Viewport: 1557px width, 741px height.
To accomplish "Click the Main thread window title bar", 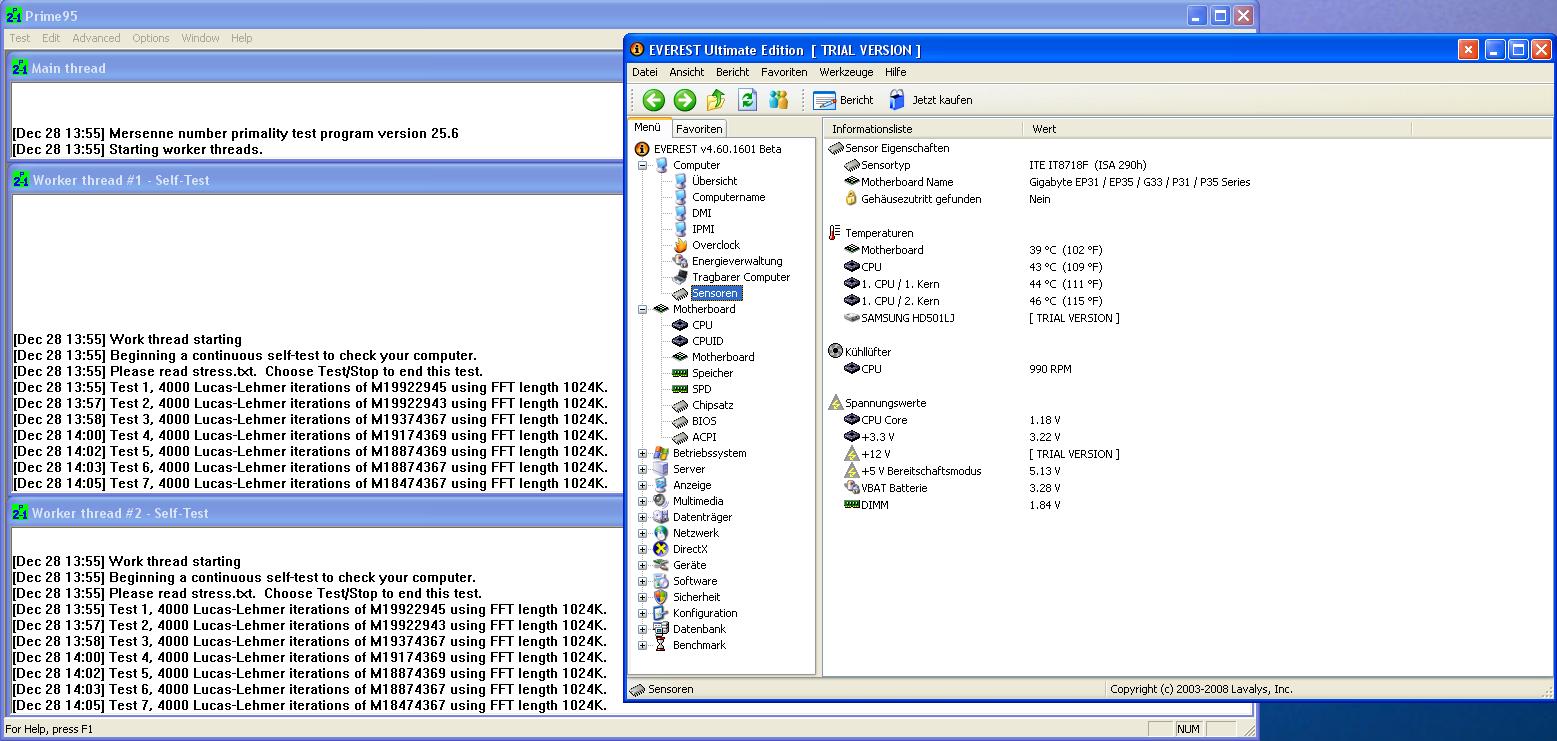I will (x=315, y=68).
